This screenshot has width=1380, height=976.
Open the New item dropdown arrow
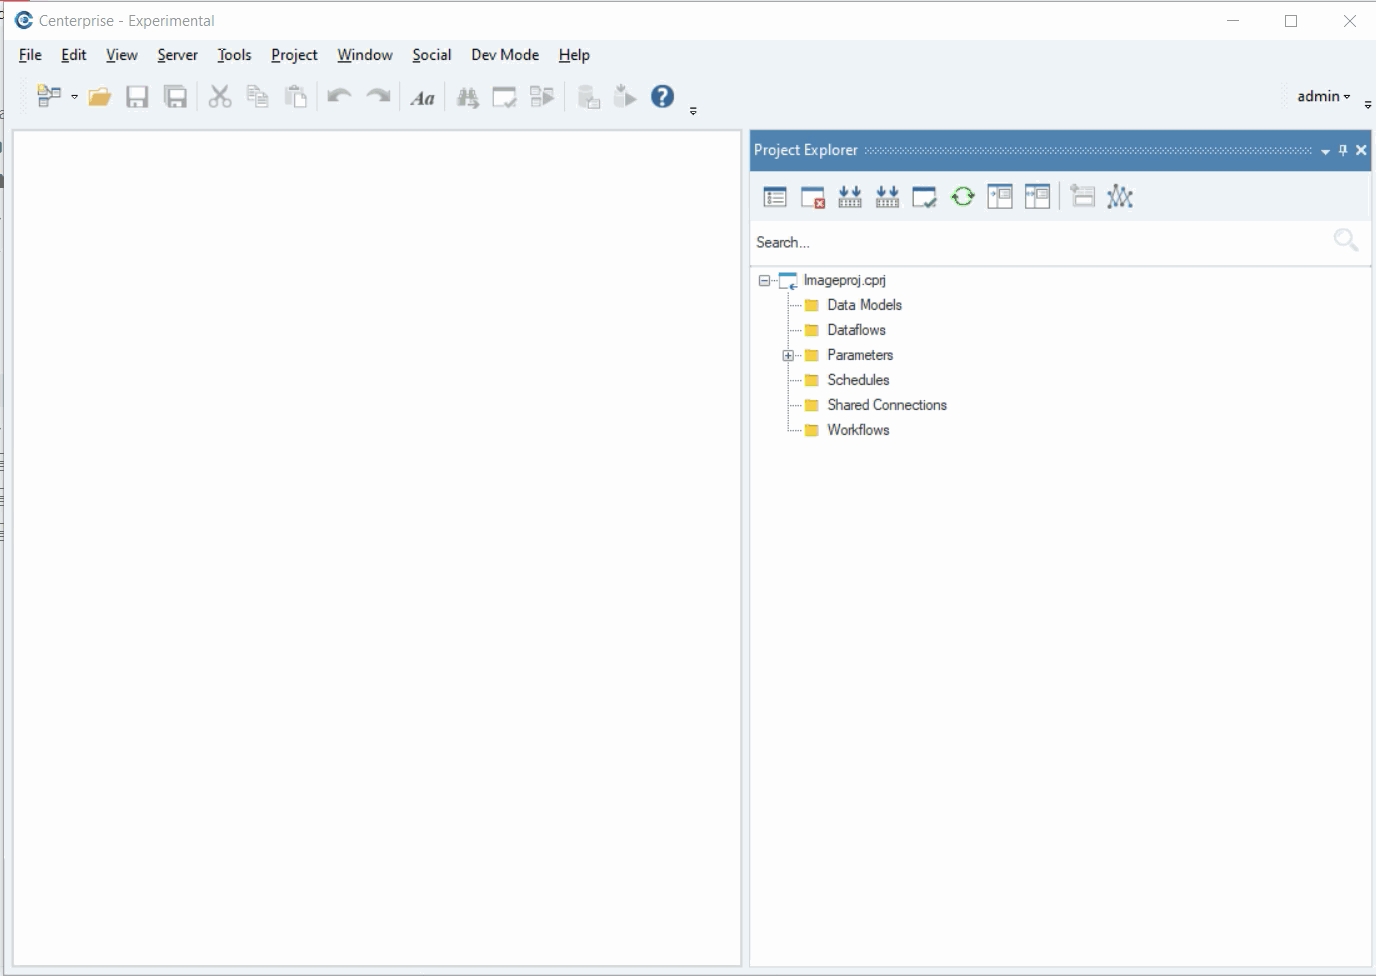(x=74, y=97)
